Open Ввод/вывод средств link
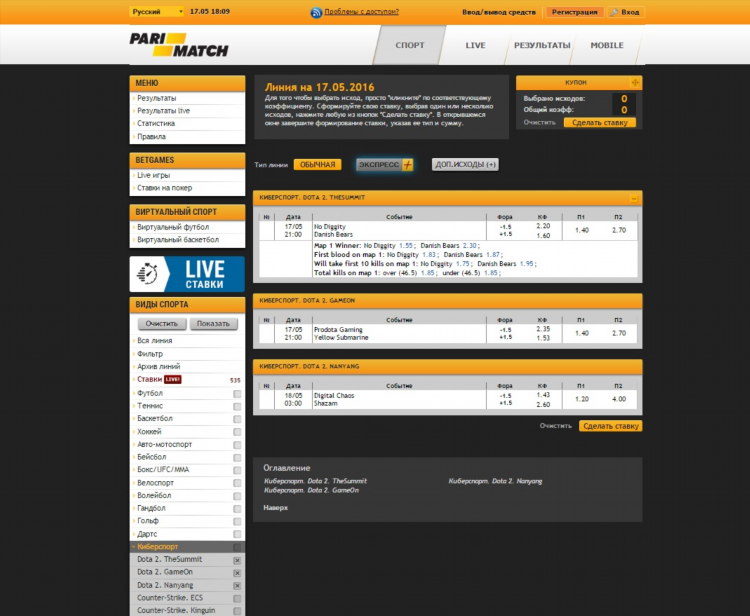 [x=499, y=12]
